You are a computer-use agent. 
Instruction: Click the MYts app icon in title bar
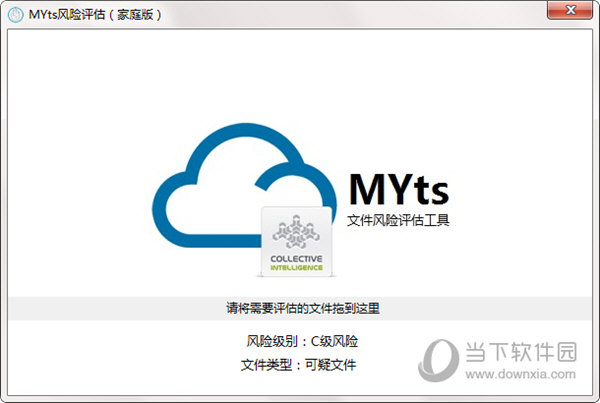tap(15, 15)
